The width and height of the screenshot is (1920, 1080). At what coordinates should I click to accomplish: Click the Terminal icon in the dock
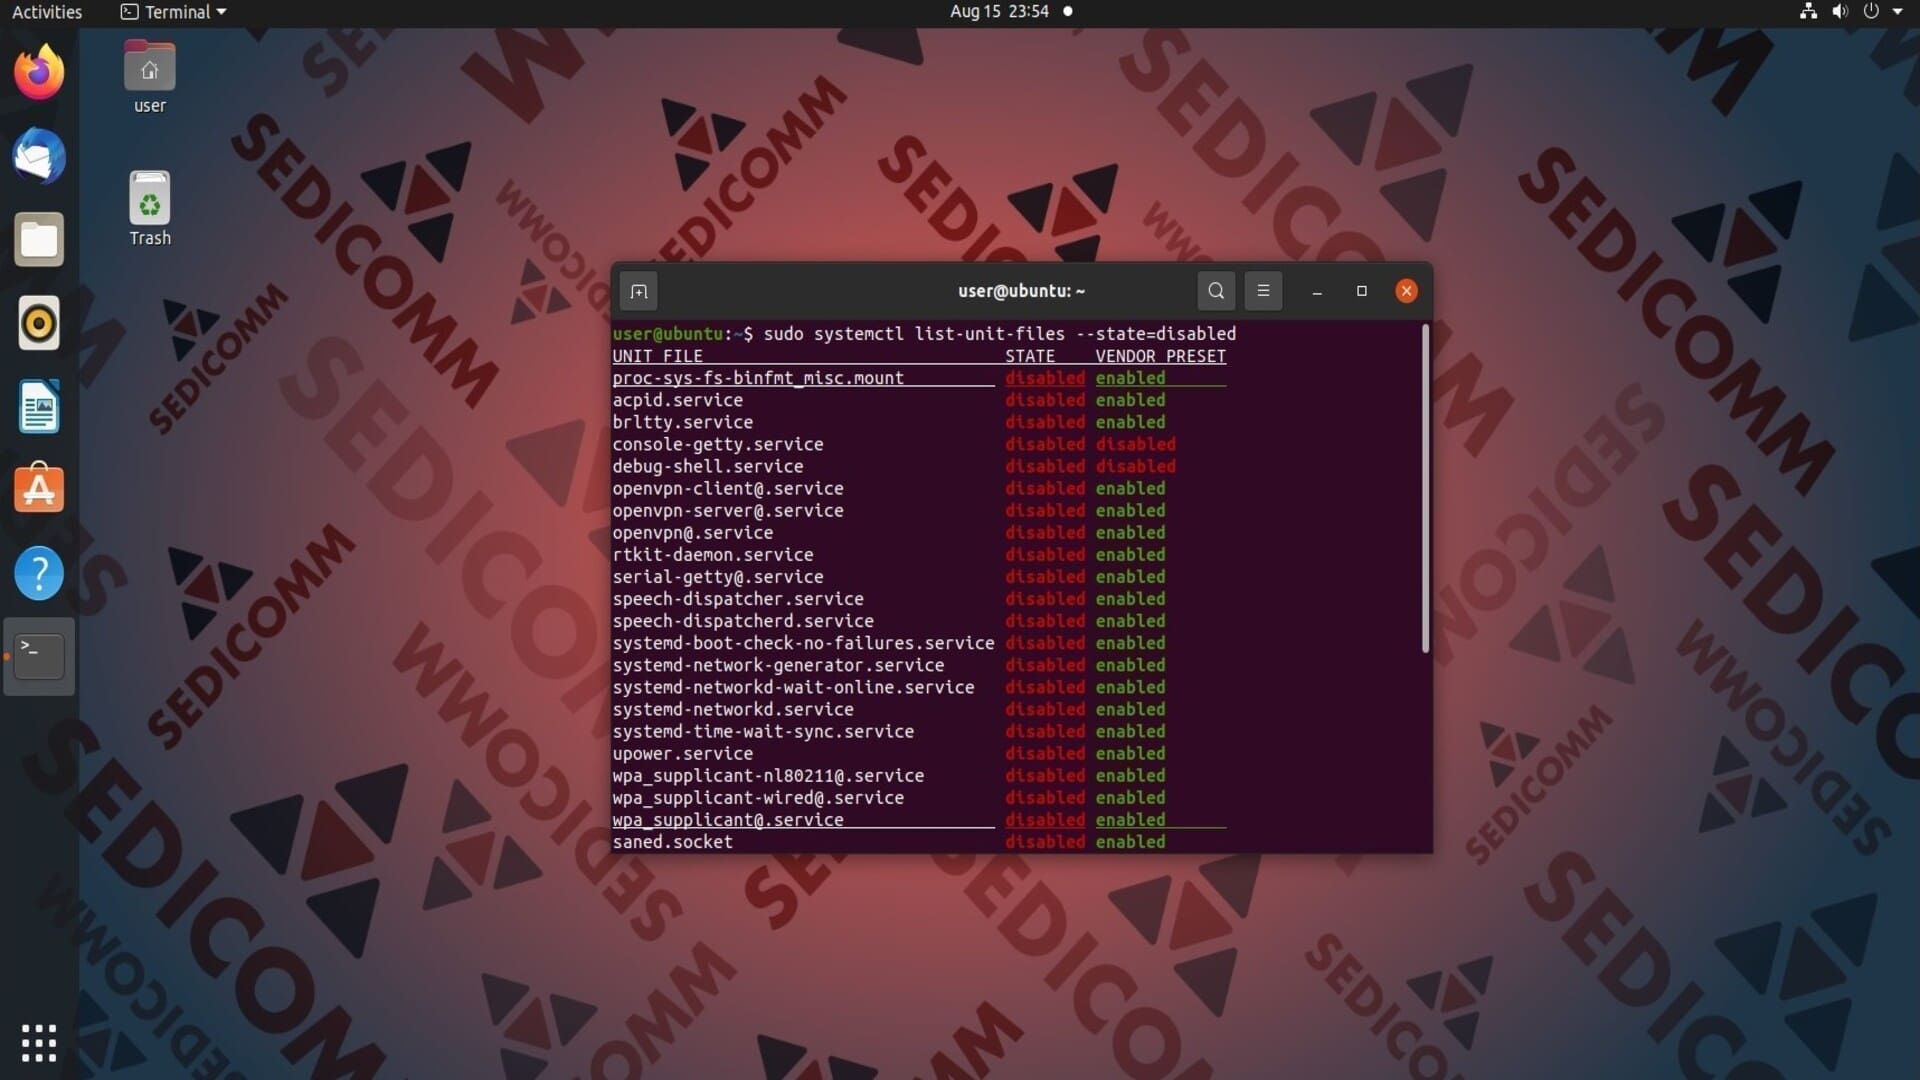(39, 656)
